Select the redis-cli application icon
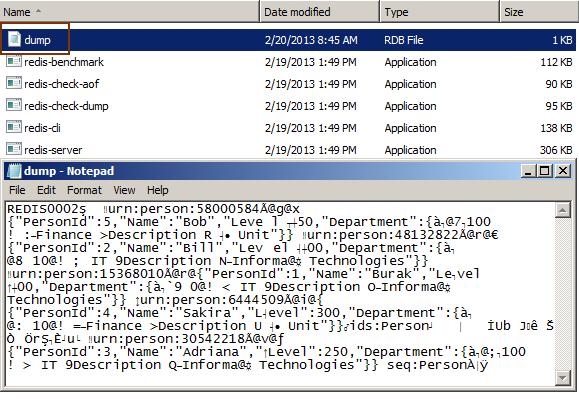The width and height of the screenshot is (579, 399). (x=14, y=128)
